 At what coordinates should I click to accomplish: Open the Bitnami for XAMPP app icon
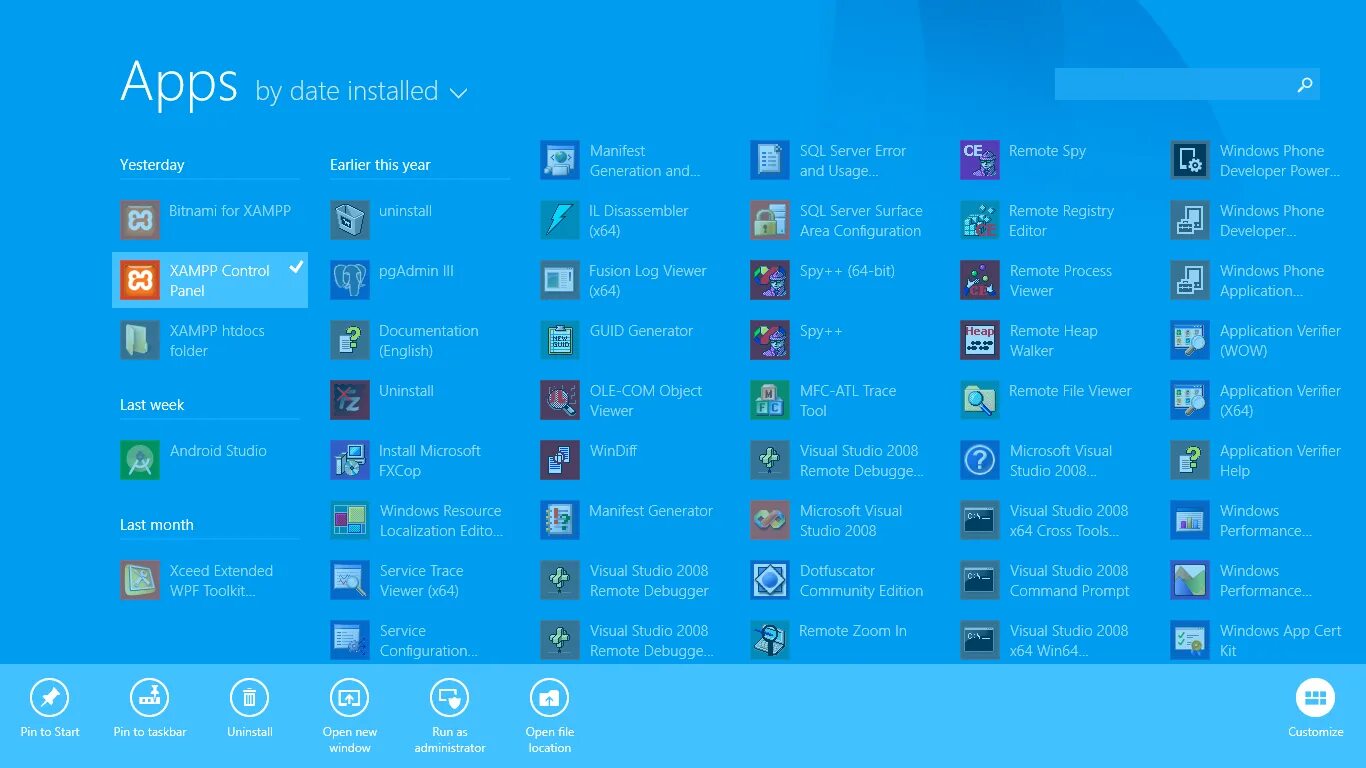point(140,220)
